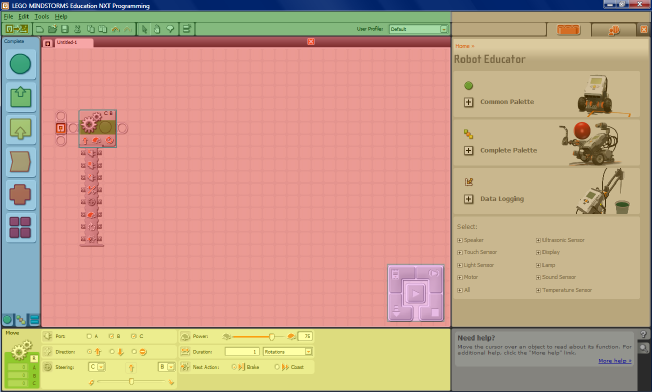The height and width of the screenshot is (392, 652).
Task: Open the Flow blocks palette
Action: pyautogui.click(x=20, y=162)
